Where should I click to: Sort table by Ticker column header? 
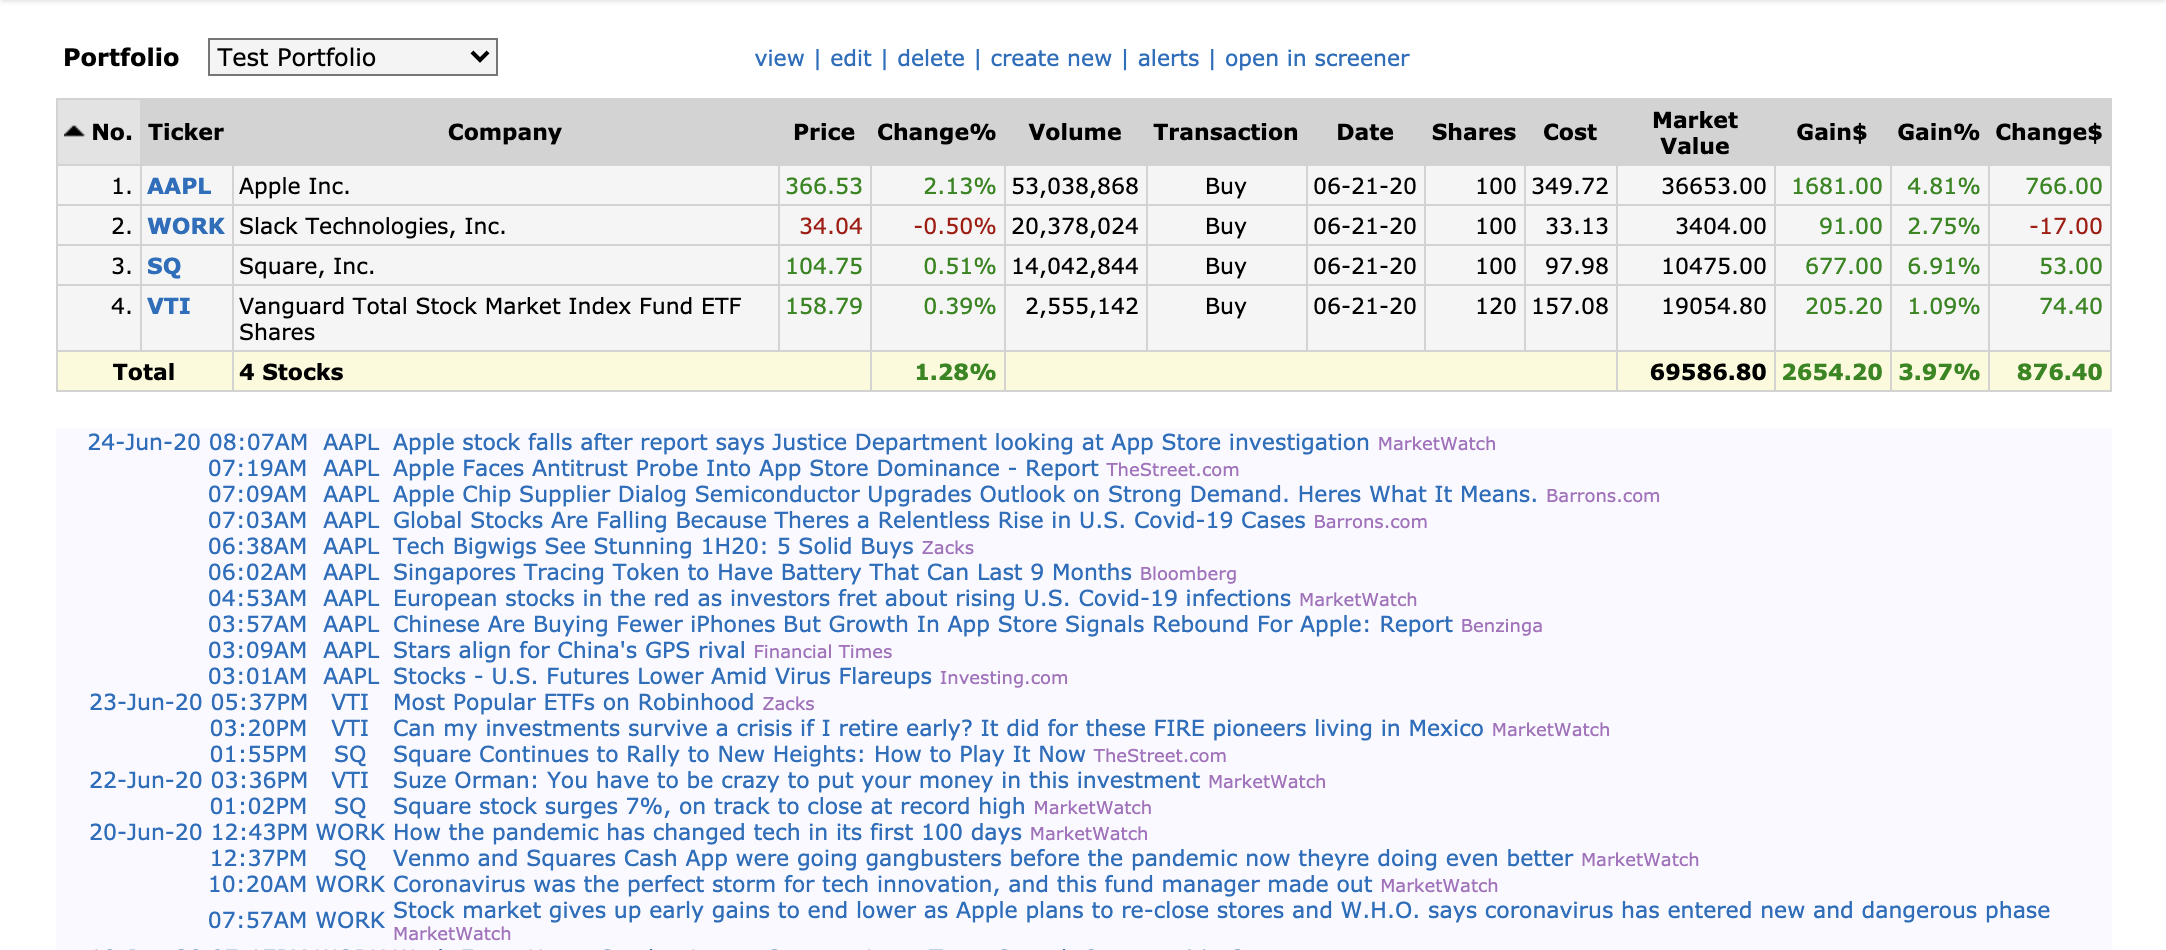tap(186, 132)
